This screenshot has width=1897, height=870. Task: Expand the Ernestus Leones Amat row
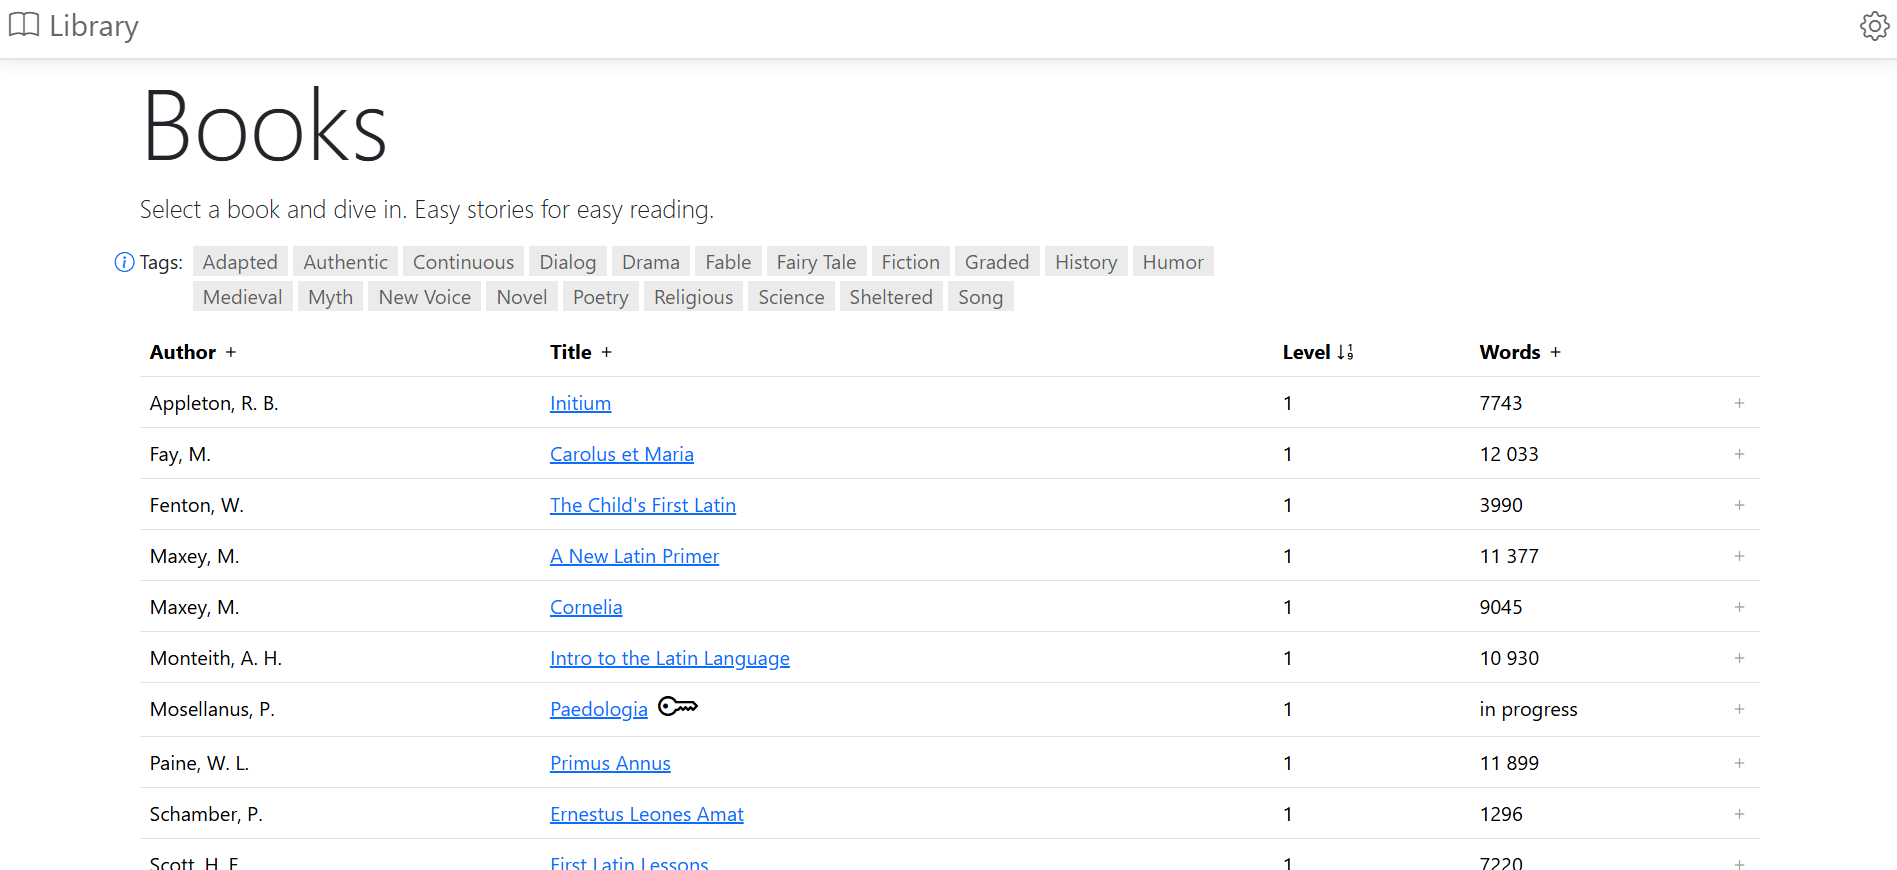[x=1739, y=814]
